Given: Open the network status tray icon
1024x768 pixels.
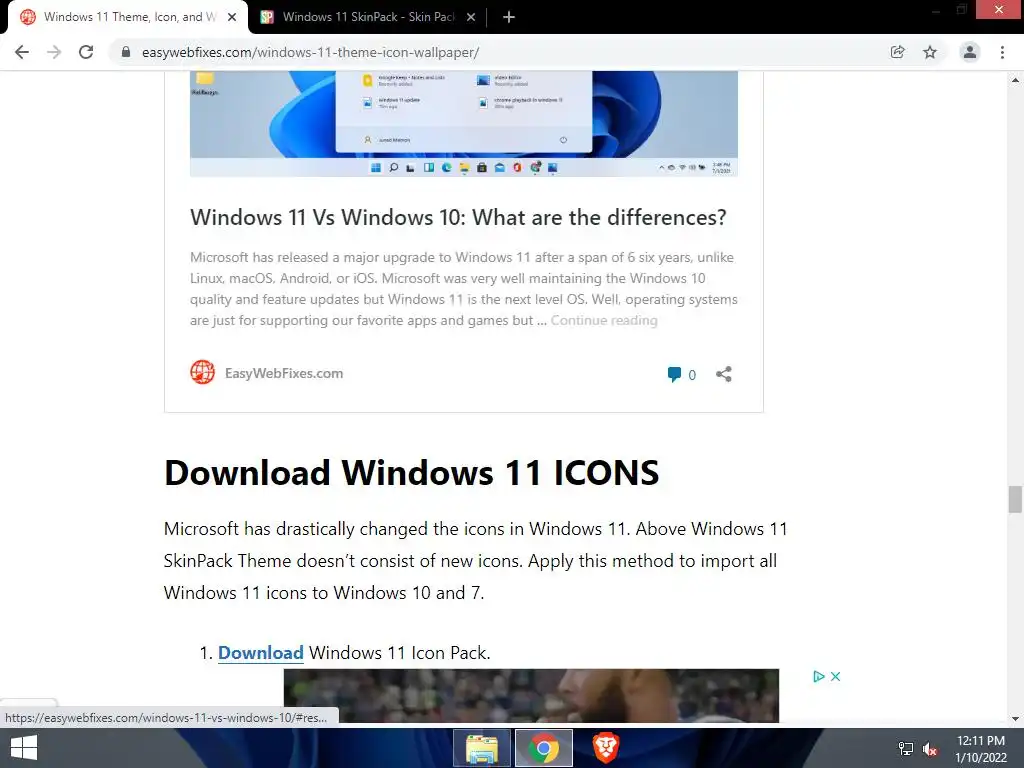Looking at the screenshot, I should tap(906, 749).
